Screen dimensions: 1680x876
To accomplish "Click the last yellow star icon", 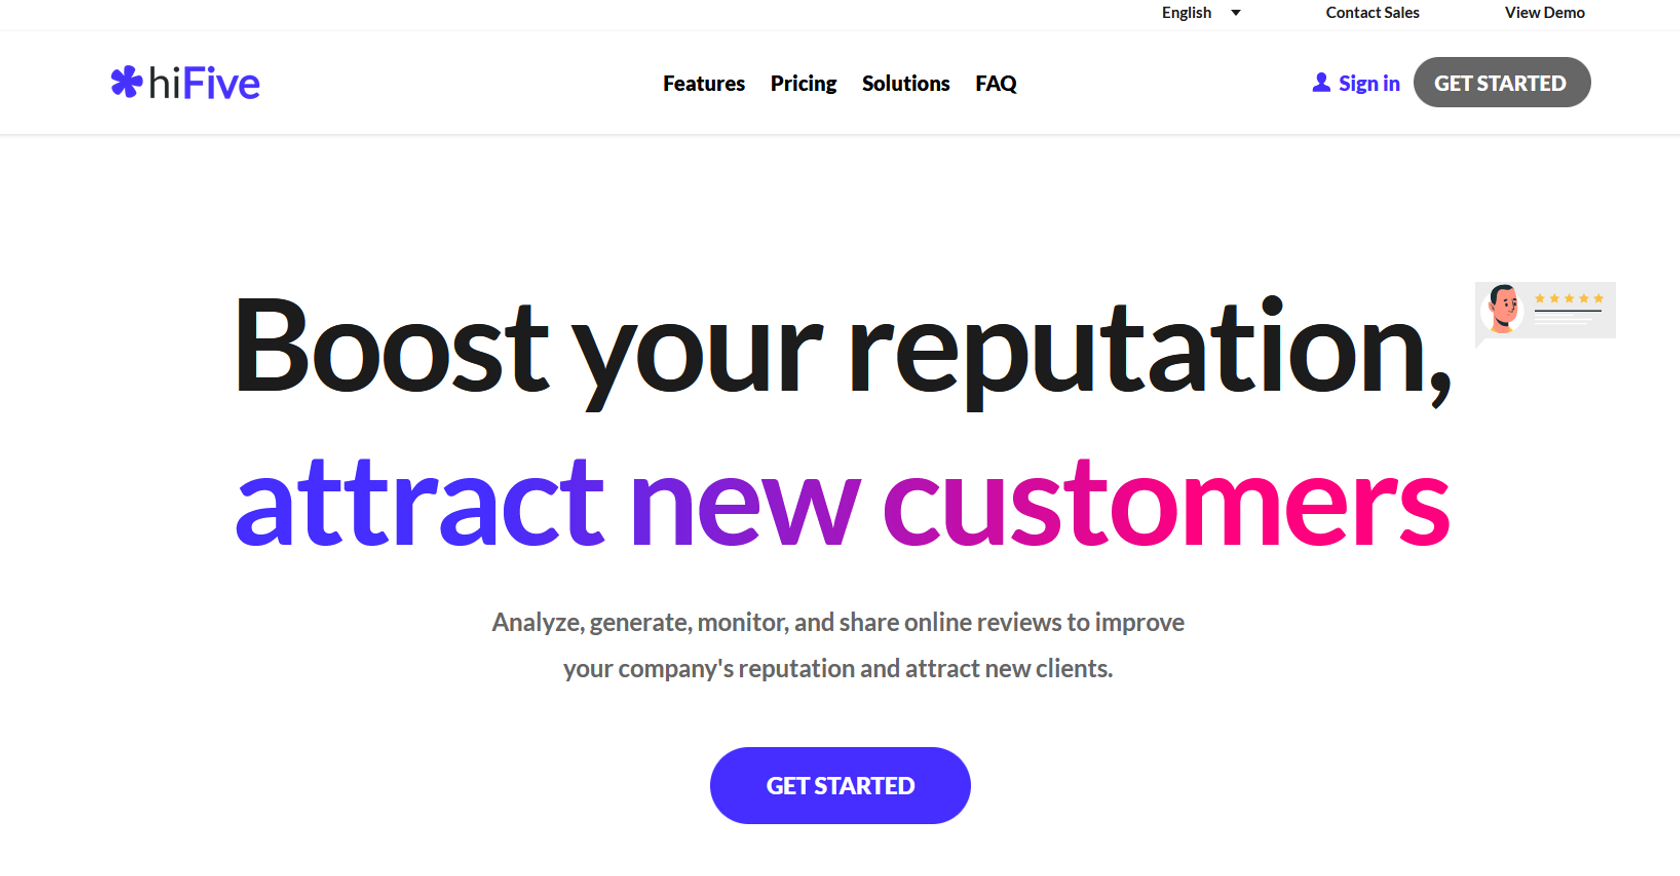I will [1598, 298].
